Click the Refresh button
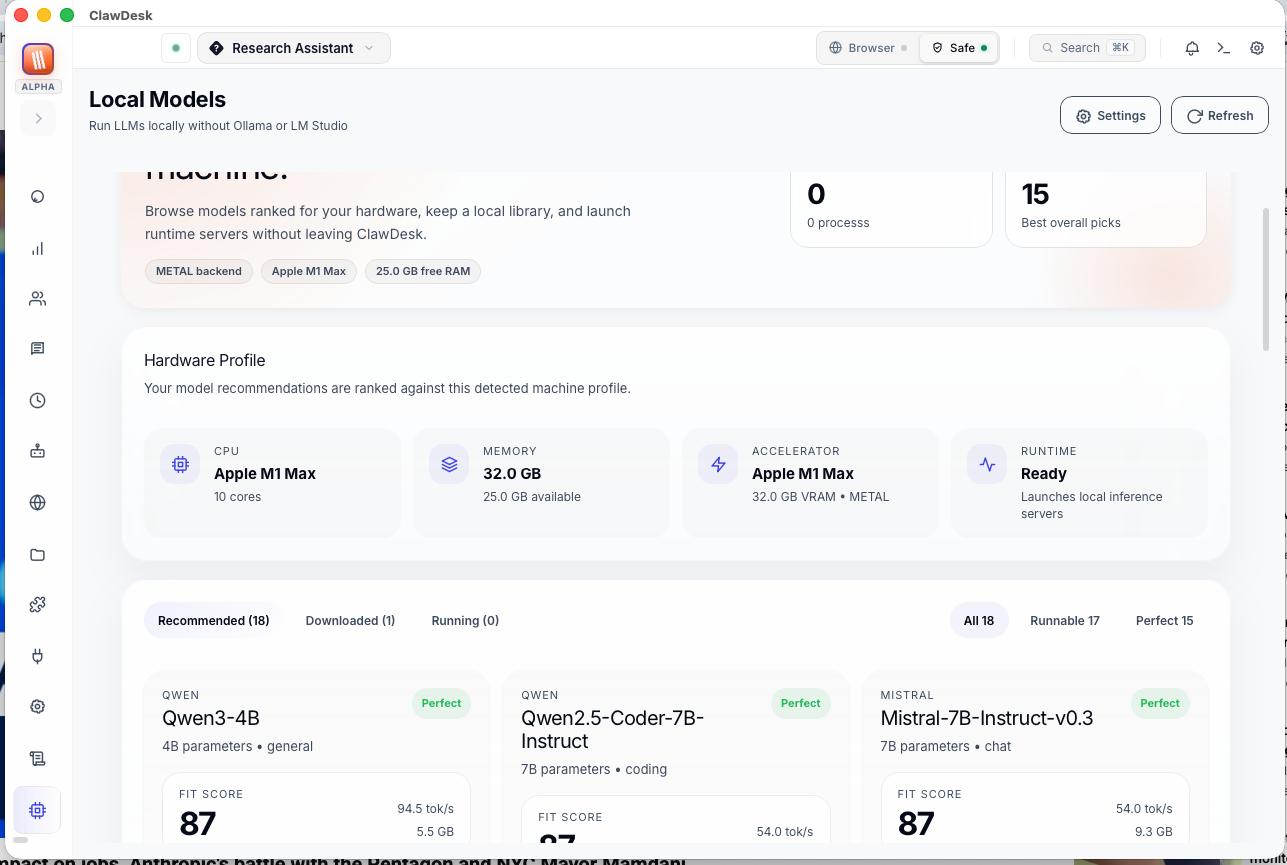This screenshot has height=865, width=1287. tap(1219, 115)
